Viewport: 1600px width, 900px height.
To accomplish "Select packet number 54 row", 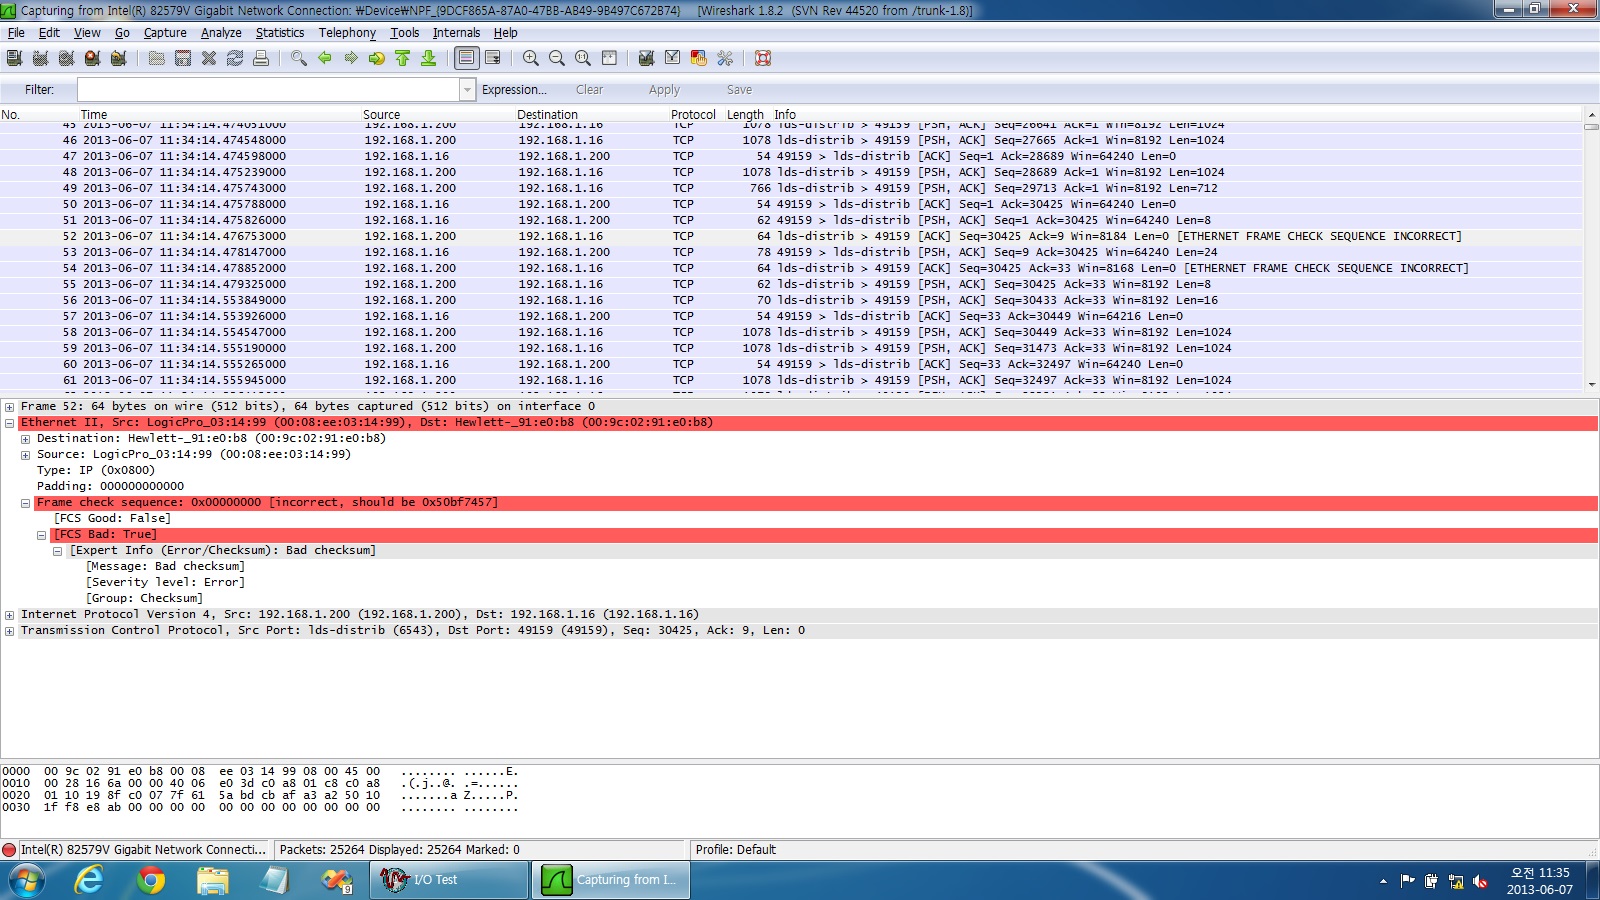I will click(x=791, y=268).
